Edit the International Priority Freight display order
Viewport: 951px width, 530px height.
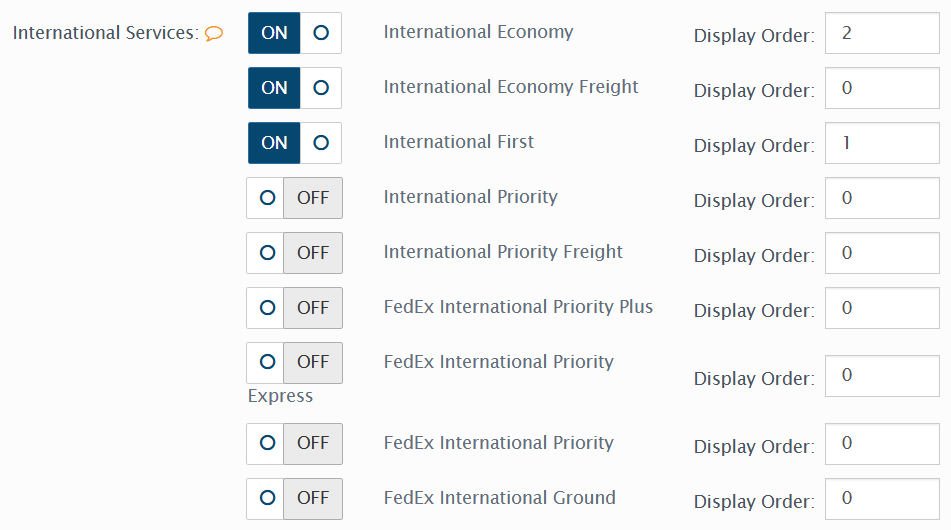tap(881, 253)
